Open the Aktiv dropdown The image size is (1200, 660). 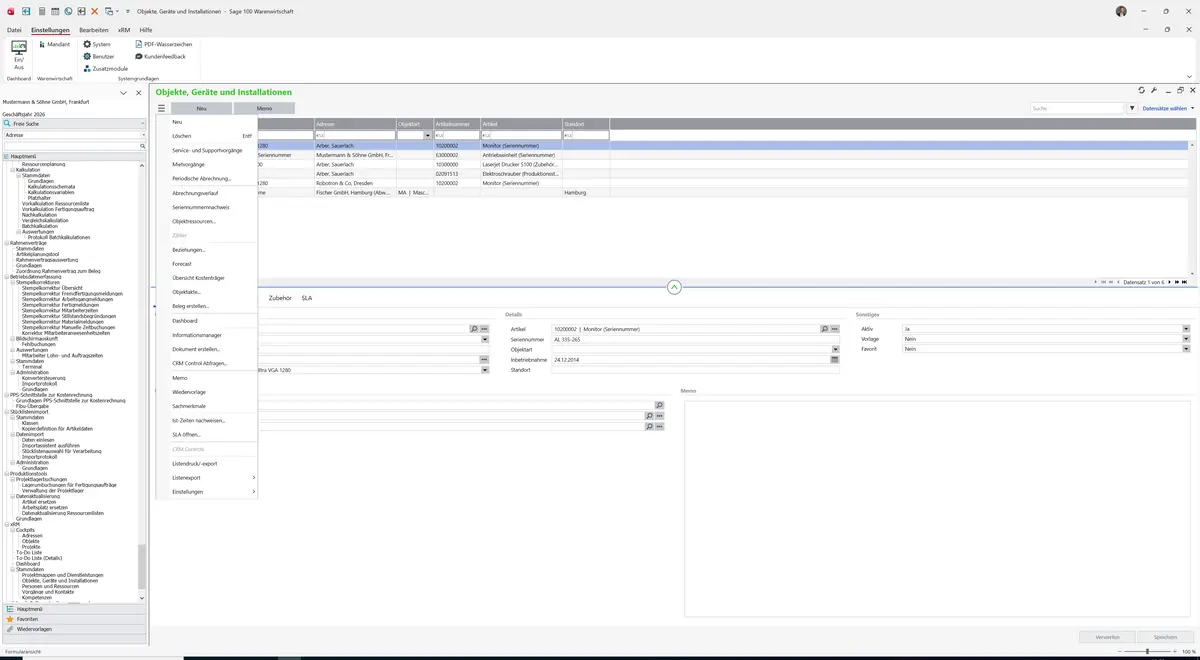coord(1186,329)
